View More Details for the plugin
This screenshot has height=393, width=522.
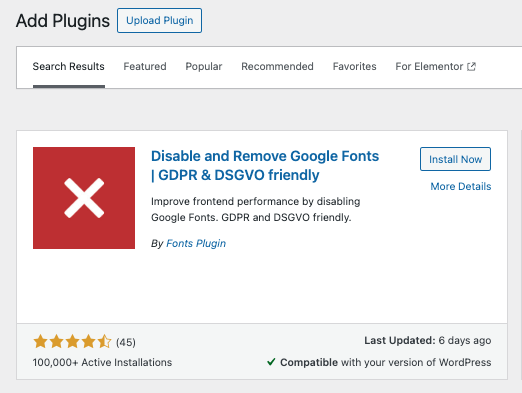pyautogui.click(x=461, y=186)
